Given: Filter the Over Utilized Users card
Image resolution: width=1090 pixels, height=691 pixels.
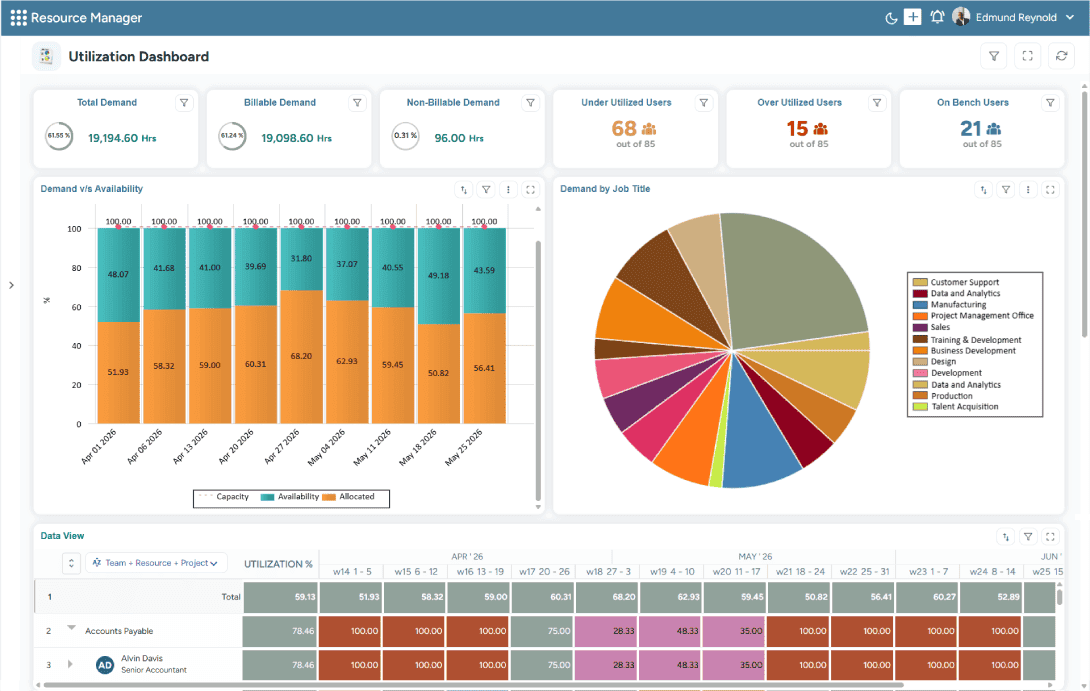Looking at the screenshot, I should (877, 103).
